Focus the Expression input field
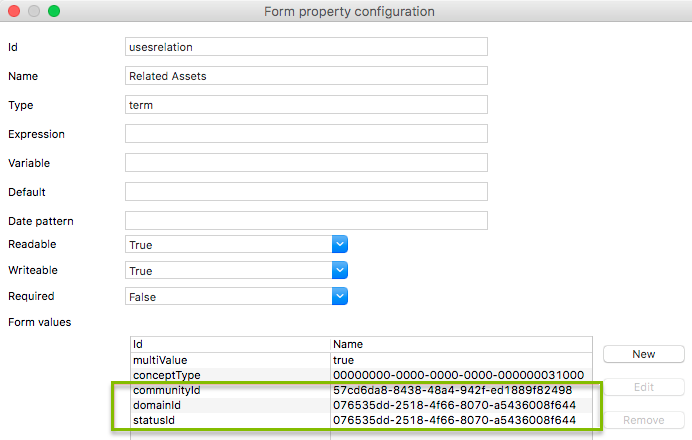The image size is (692, 440). click(305, 134)
